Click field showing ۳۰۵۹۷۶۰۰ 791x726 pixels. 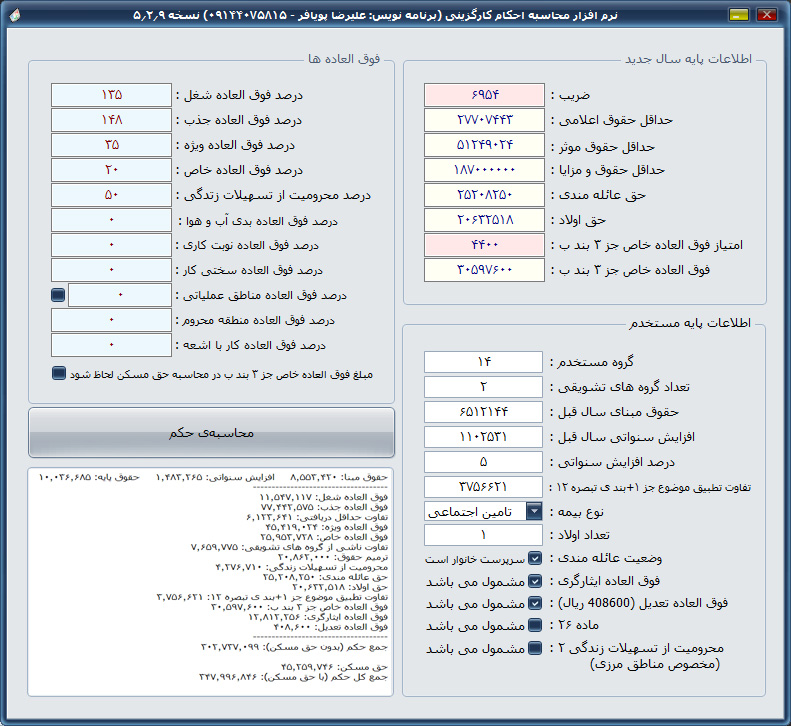484,270
